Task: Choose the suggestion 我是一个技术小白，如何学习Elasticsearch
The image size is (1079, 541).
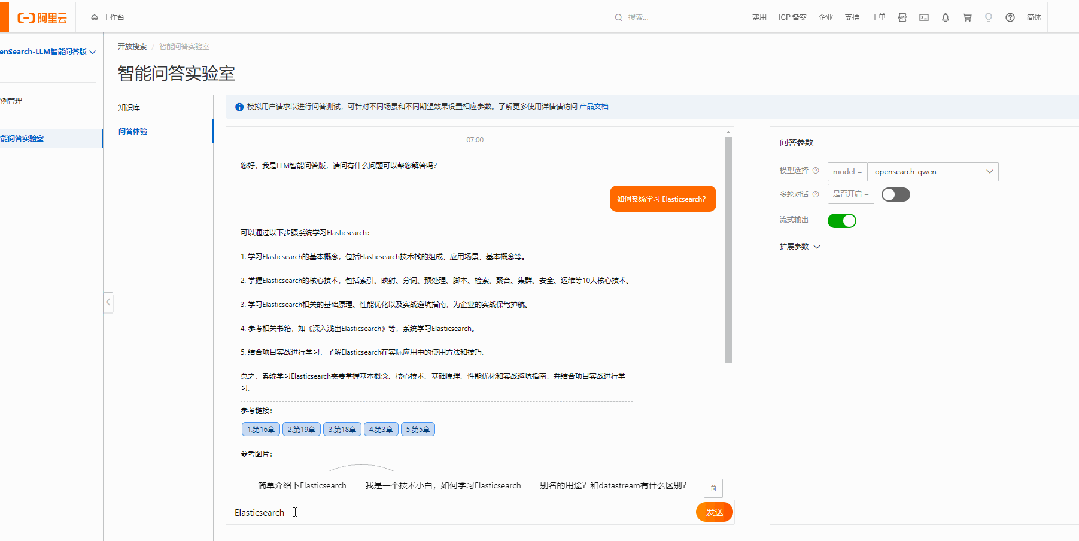Action: coord(443,485)
